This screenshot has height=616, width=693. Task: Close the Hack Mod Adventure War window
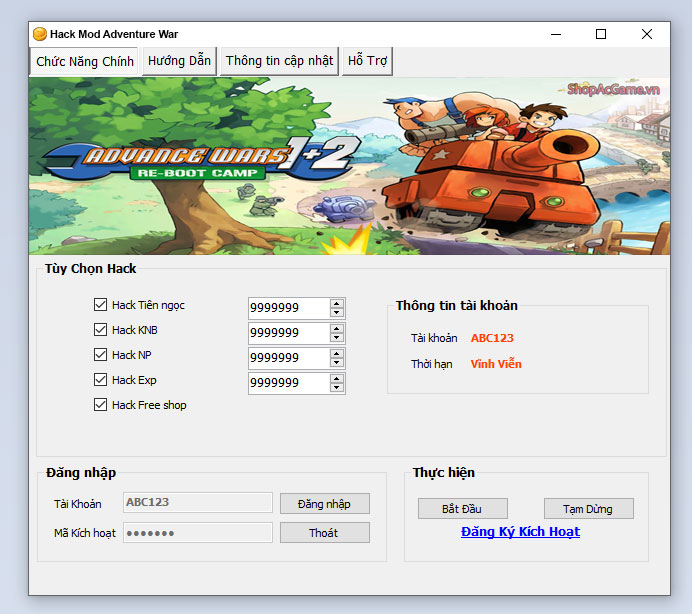(x=647, y=34)
